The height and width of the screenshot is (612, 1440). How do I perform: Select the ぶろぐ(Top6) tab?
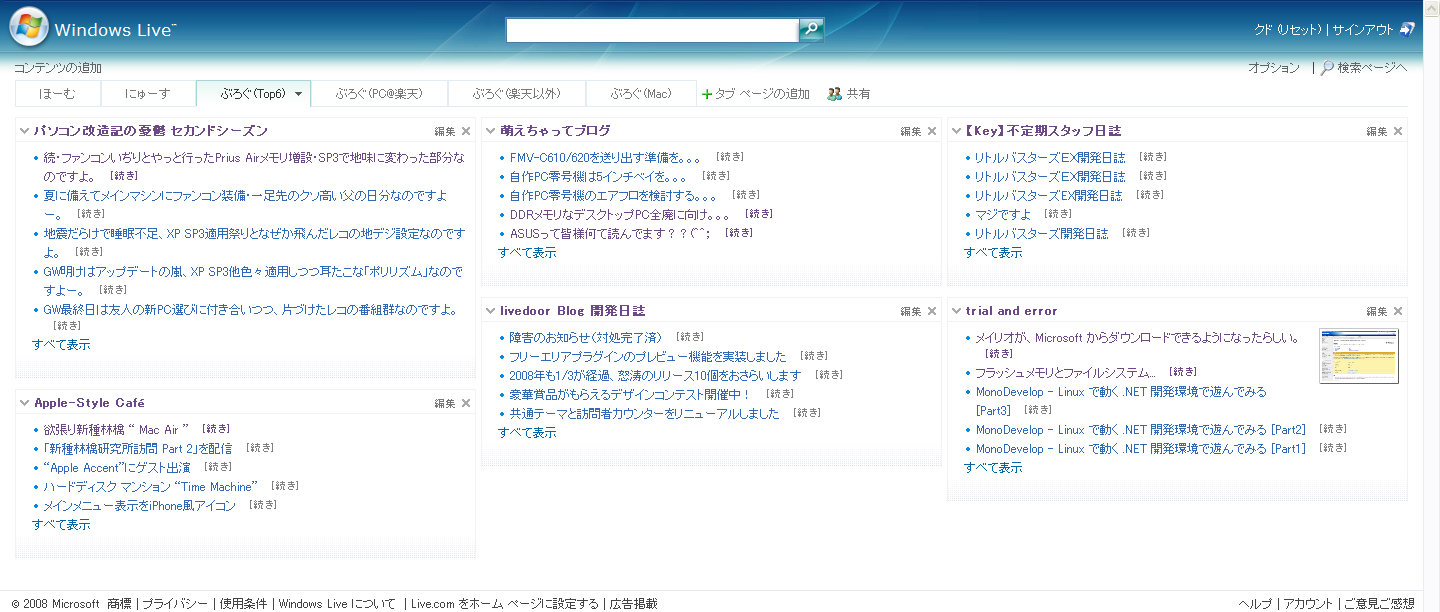point(253,94)
